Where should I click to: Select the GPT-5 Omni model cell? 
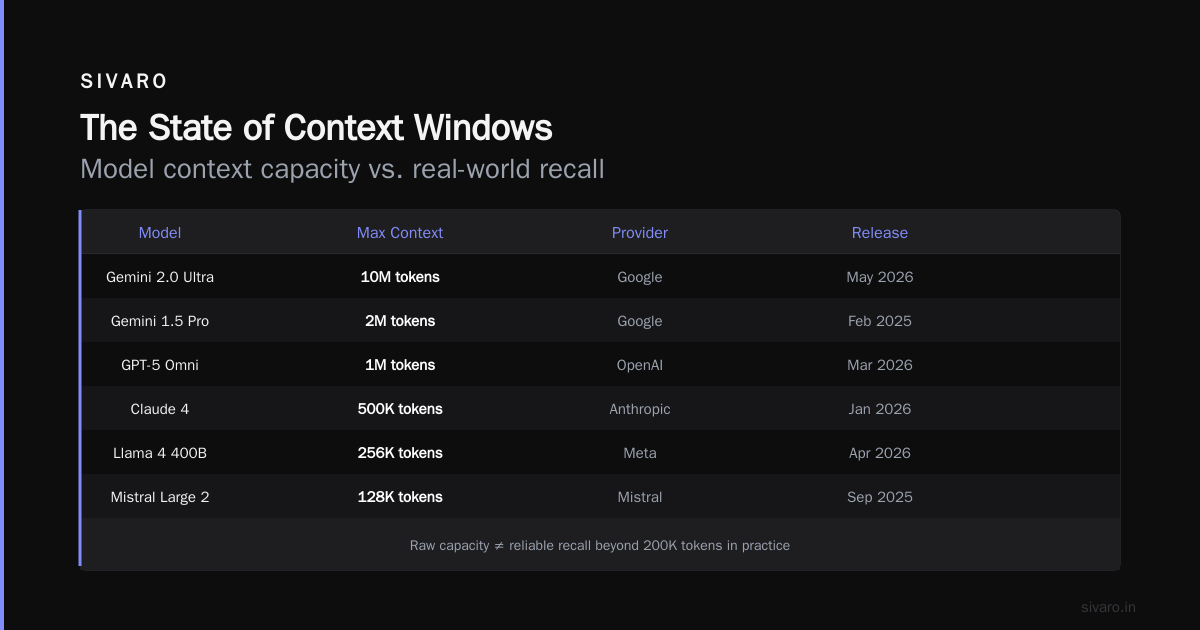[160, 365]
